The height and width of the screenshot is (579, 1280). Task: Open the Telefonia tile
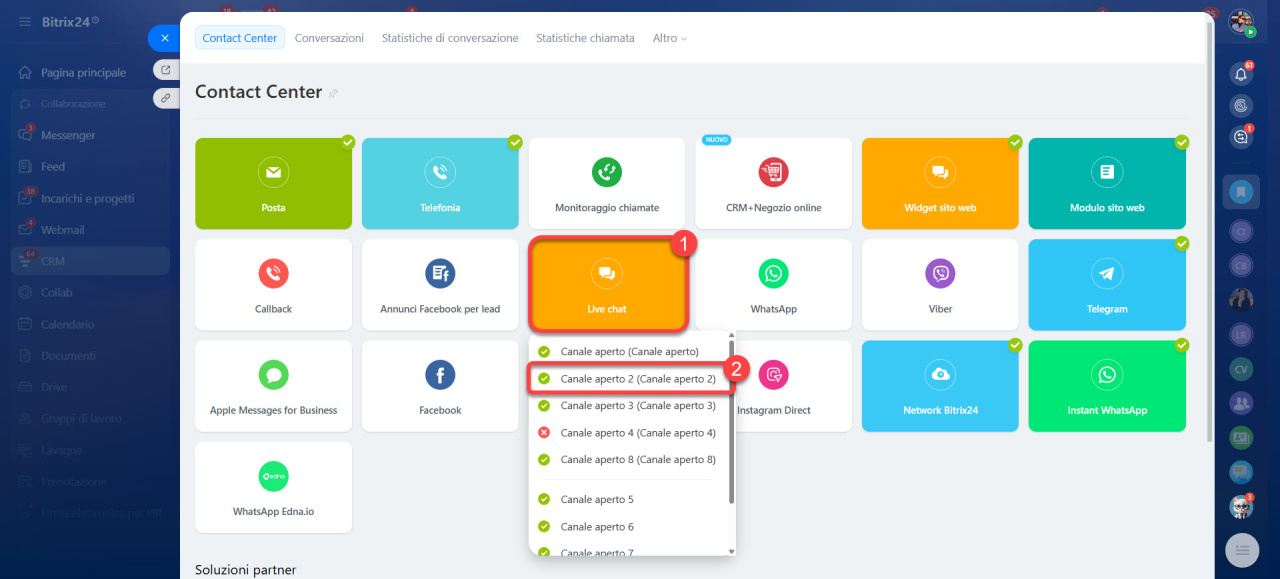[x=440, y=184]
